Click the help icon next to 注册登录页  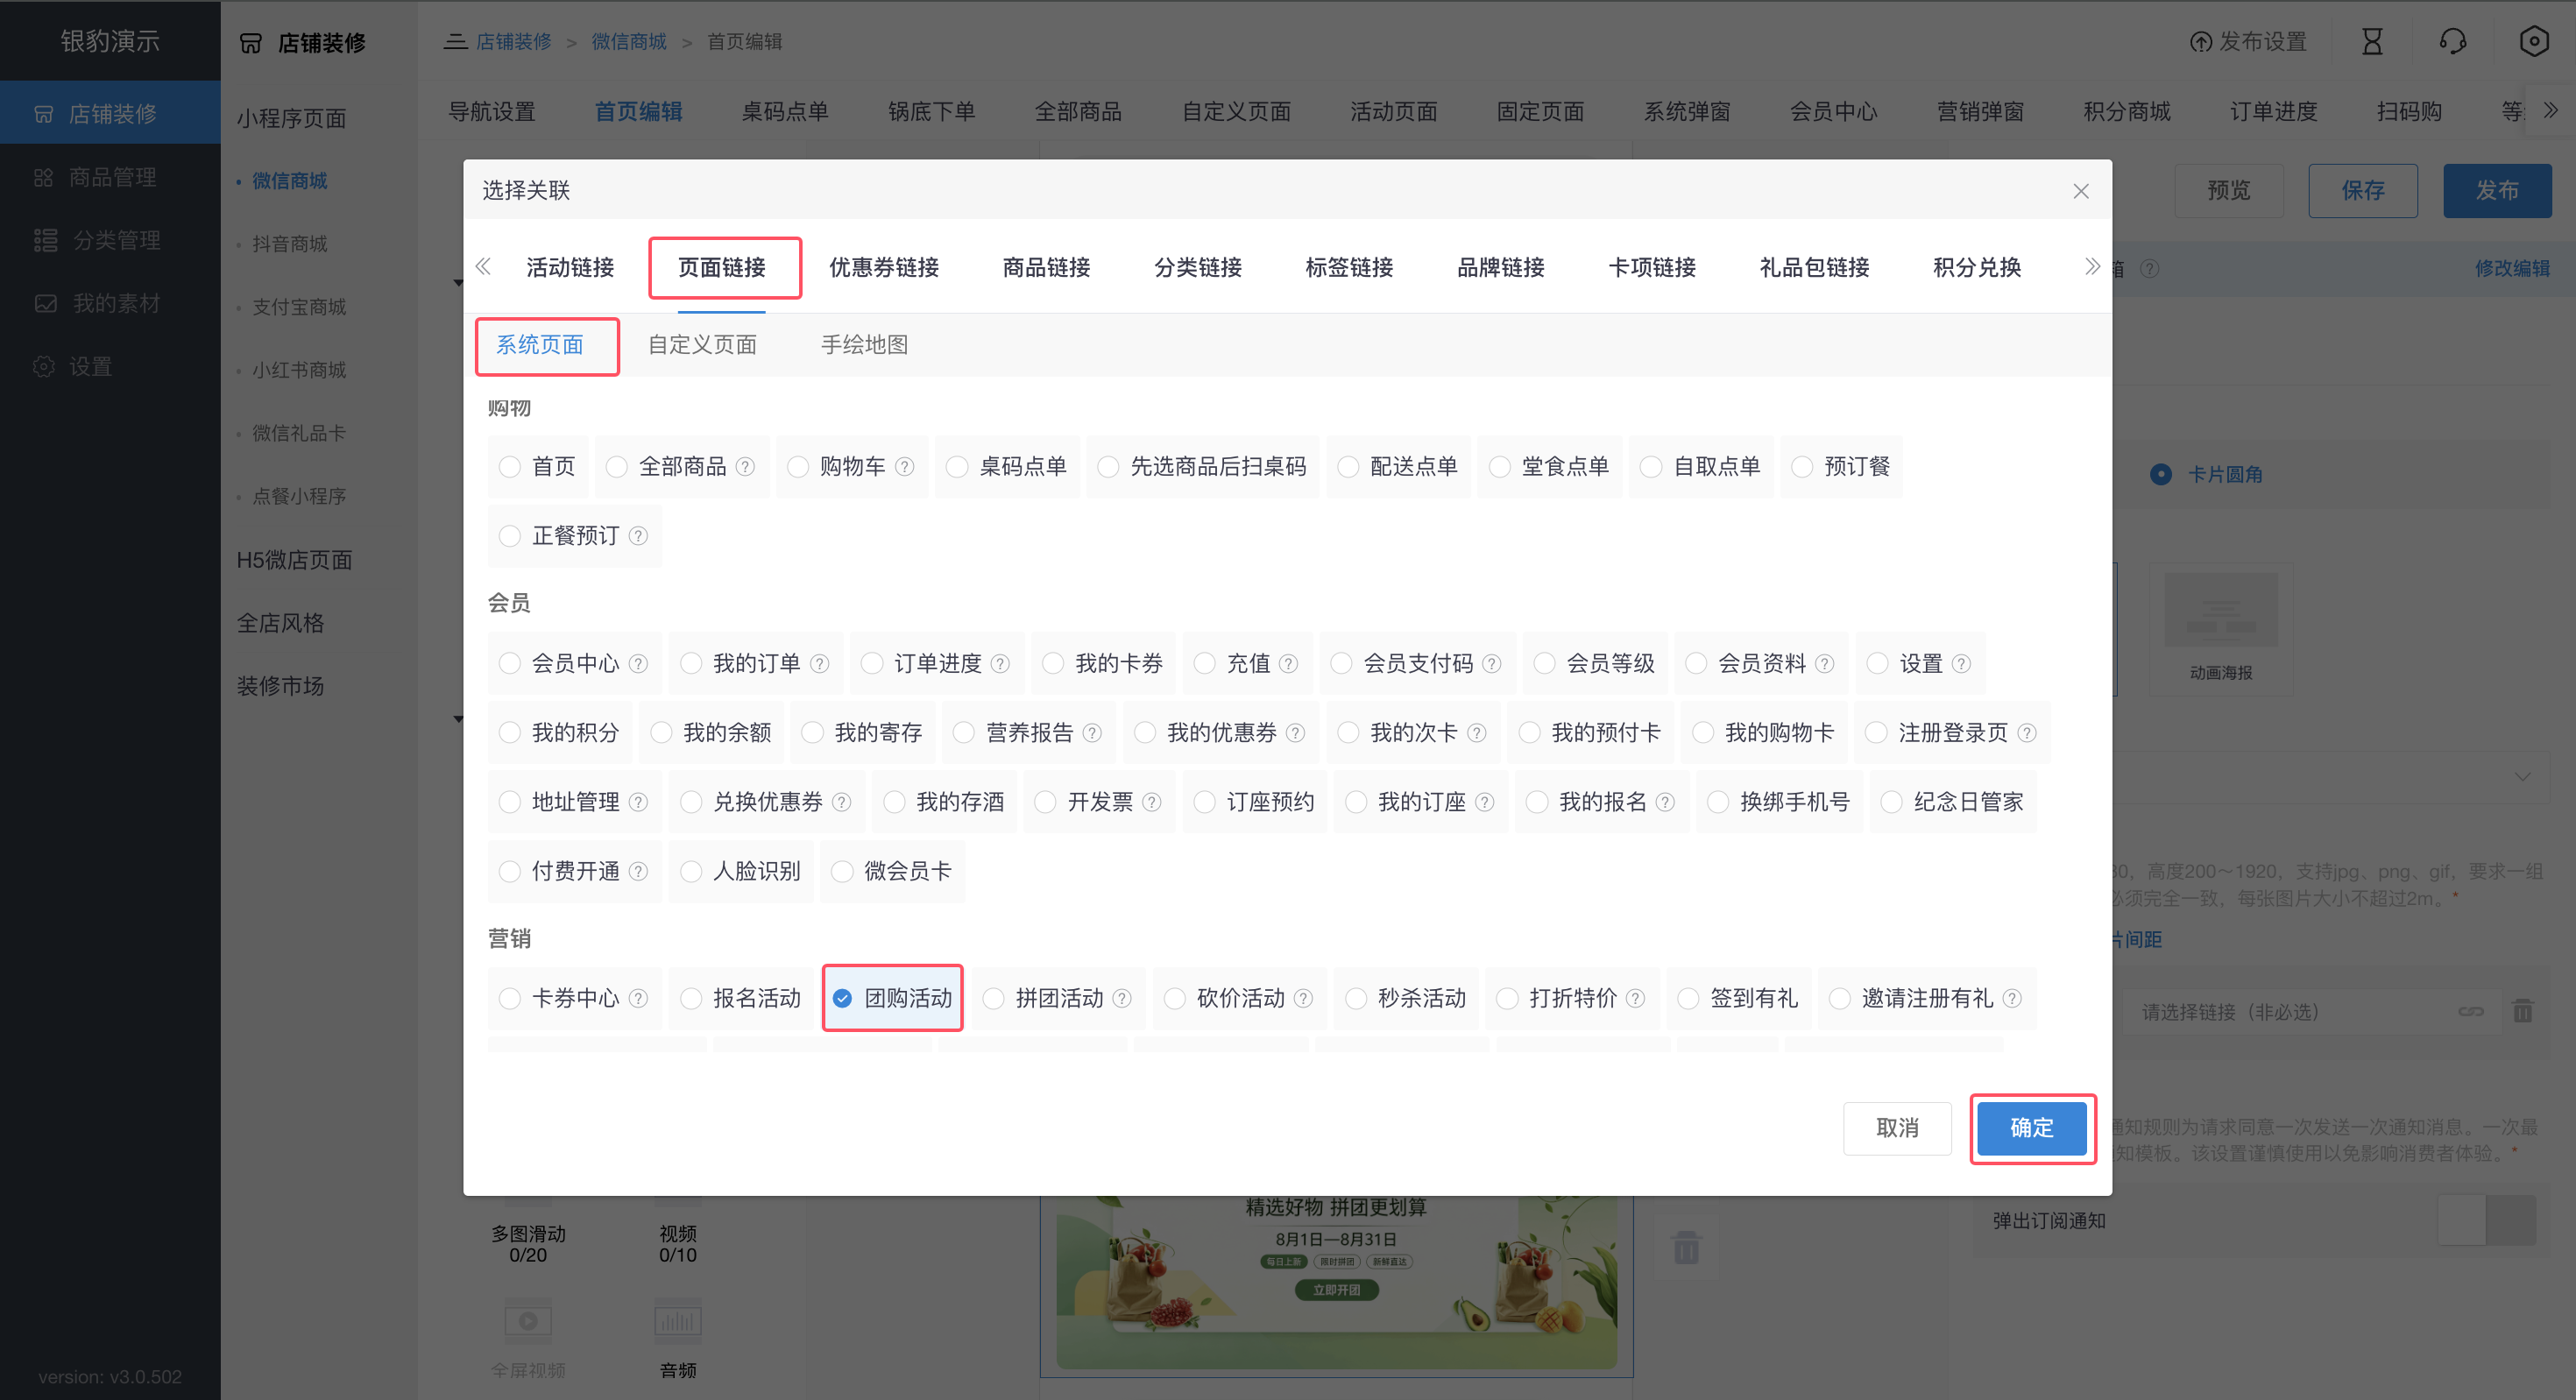pyautogui.click(x=2026, y=733)
